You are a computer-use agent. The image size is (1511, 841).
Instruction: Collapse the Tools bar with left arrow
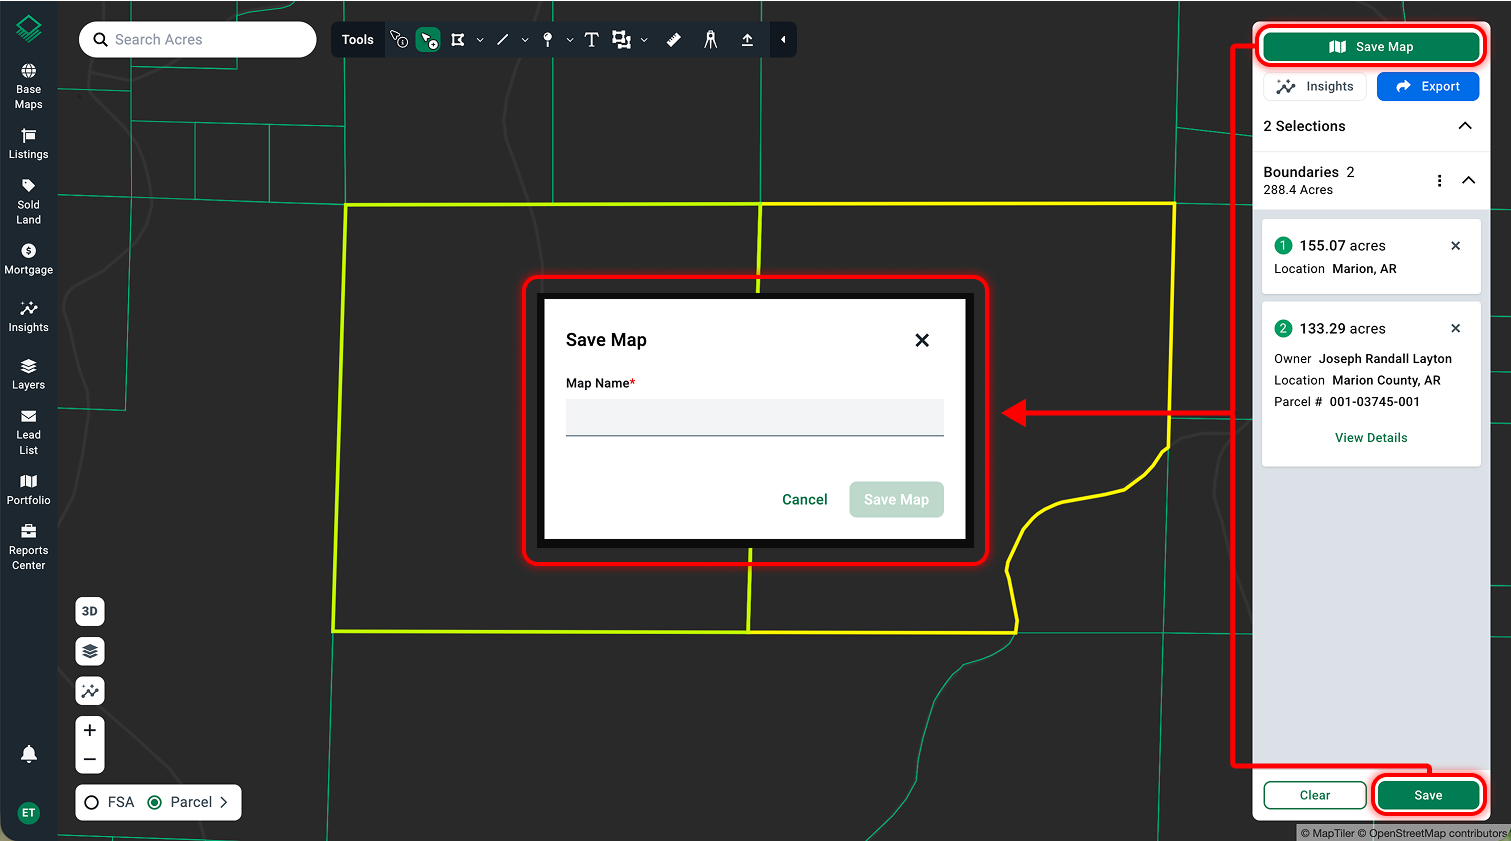coord(783,40)
